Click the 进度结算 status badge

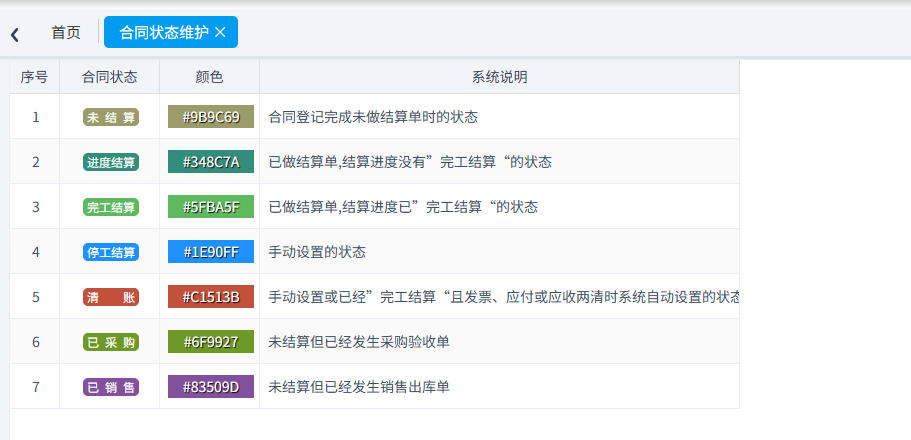pyautogui.click(x=111, y=162)
